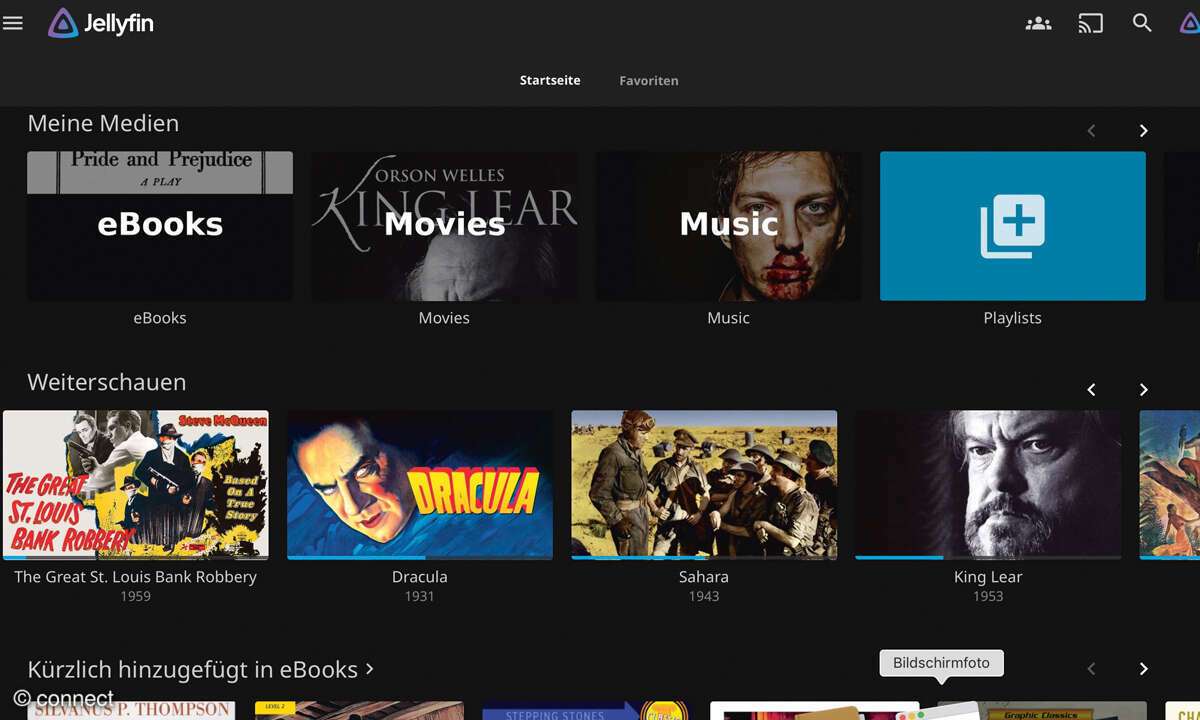
Task: Switch to the Startseite tab
Action: pos(550,80)
